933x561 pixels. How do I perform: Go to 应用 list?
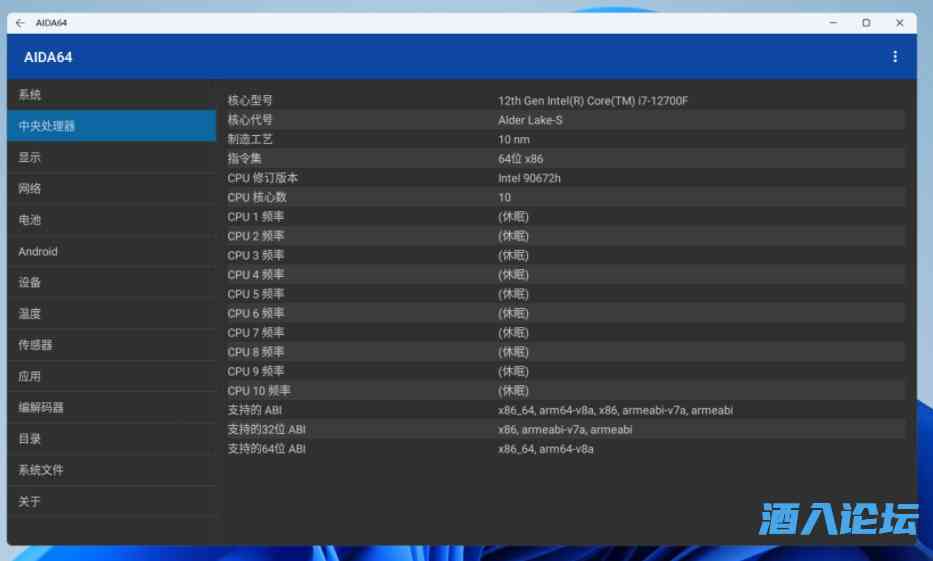(x=111, y=376)
